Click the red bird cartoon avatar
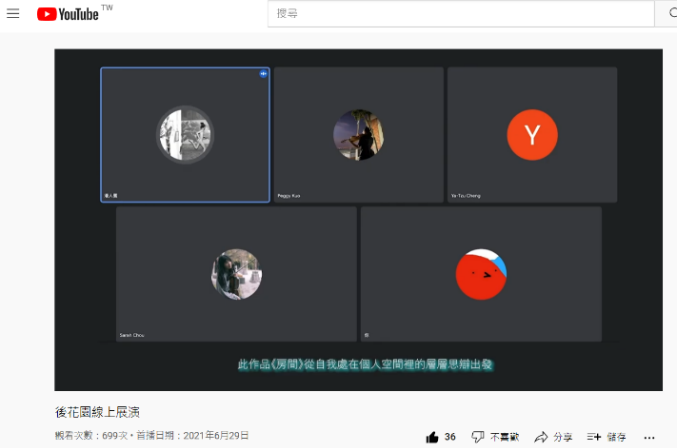The height and width of the screenshot is (448, 677). tap(481, 274)
